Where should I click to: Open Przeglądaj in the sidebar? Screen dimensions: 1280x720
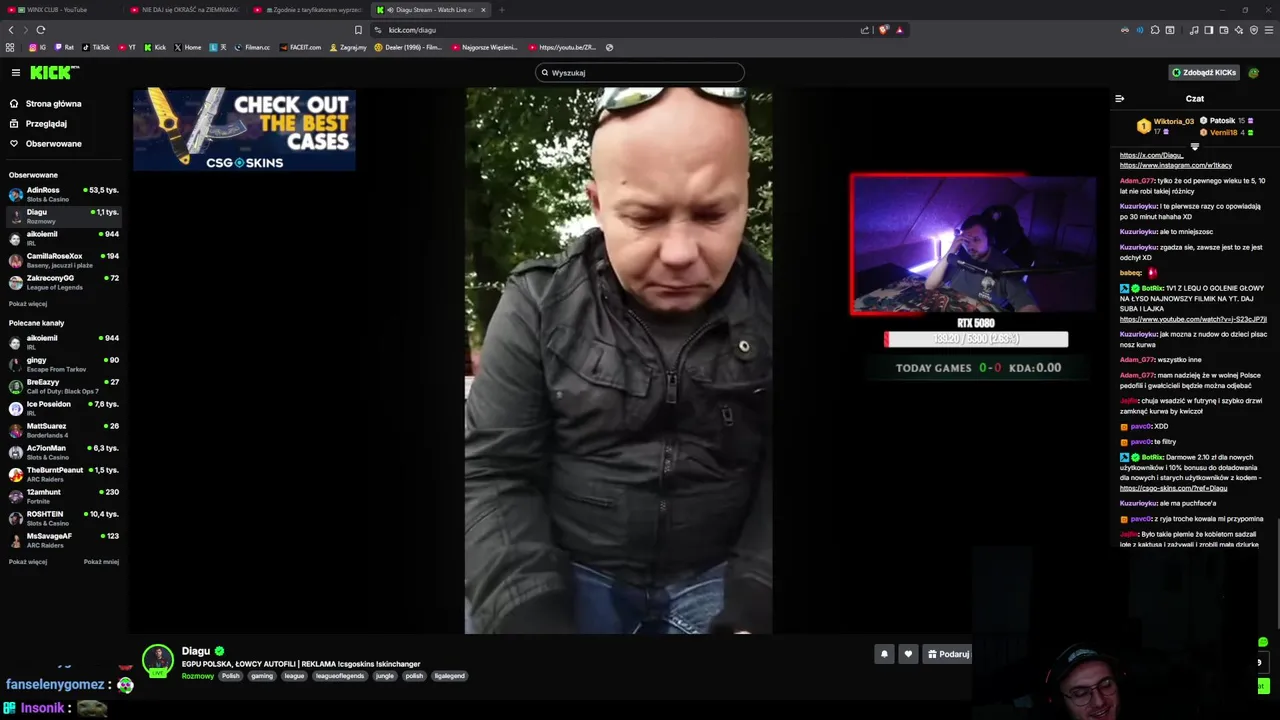tap(38, 123)
